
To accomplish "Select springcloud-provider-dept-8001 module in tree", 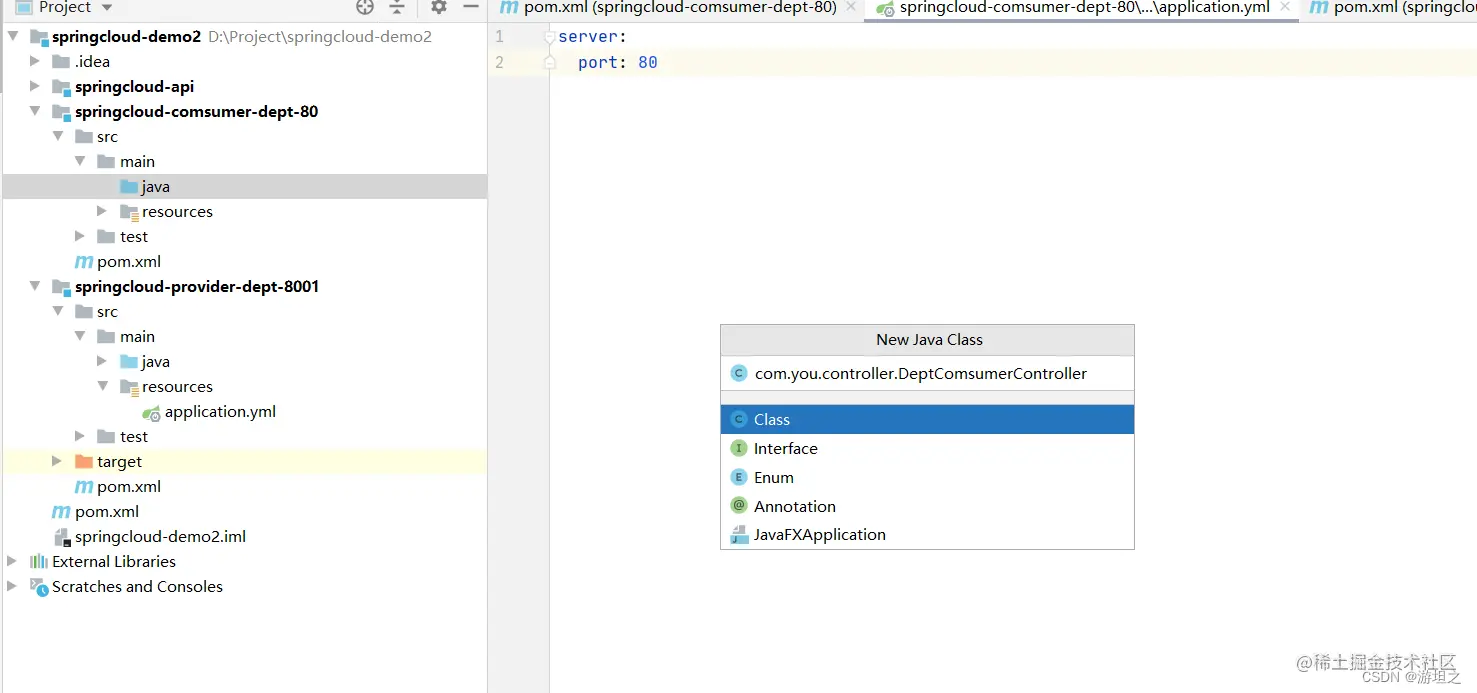I will pos(197,287).
